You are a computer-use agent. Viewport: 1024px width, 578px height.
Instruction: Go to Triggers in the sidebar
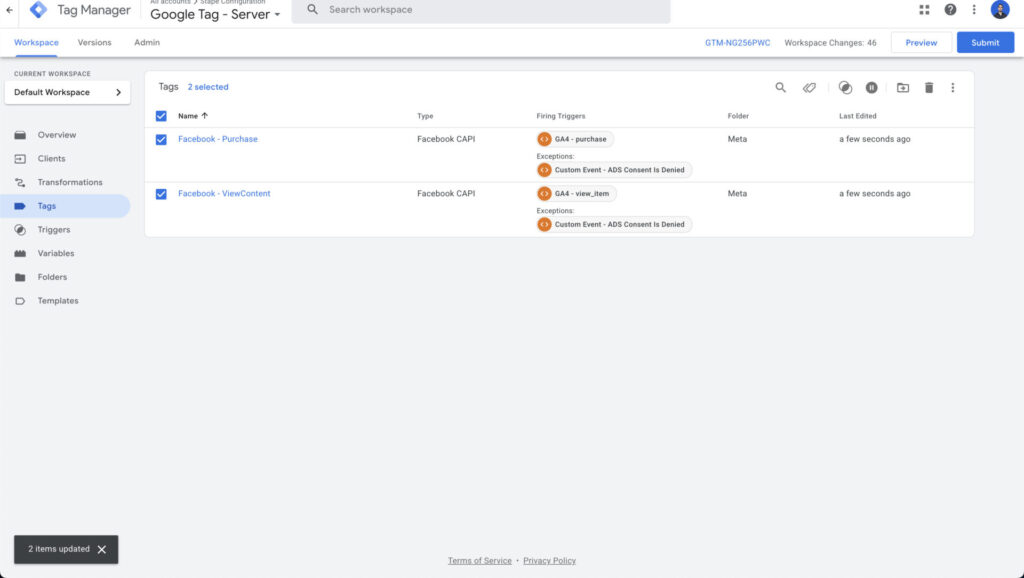coord(54,230)
